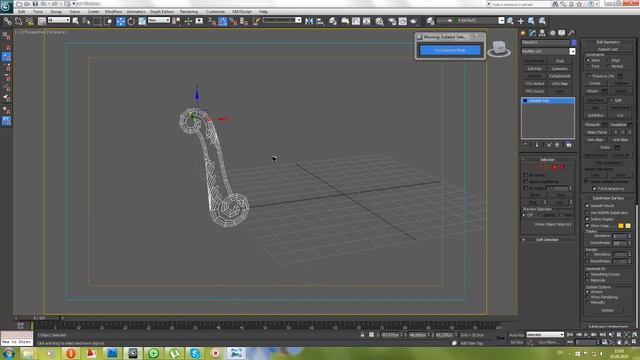Click the Repeat Last button
Image resolution: width=640 pixels, height=360 pixels.
(608, 49)
